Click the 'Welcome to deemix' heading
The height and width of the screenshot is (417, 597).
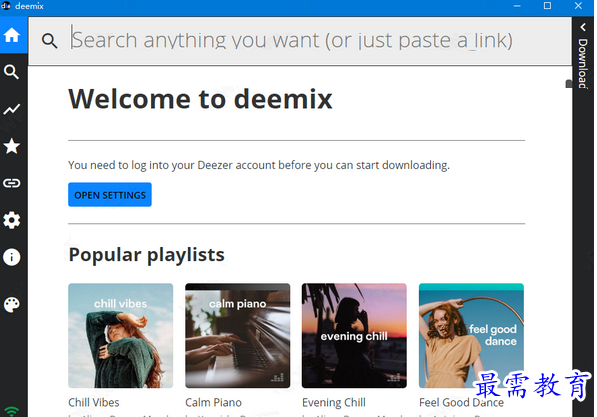200,99
